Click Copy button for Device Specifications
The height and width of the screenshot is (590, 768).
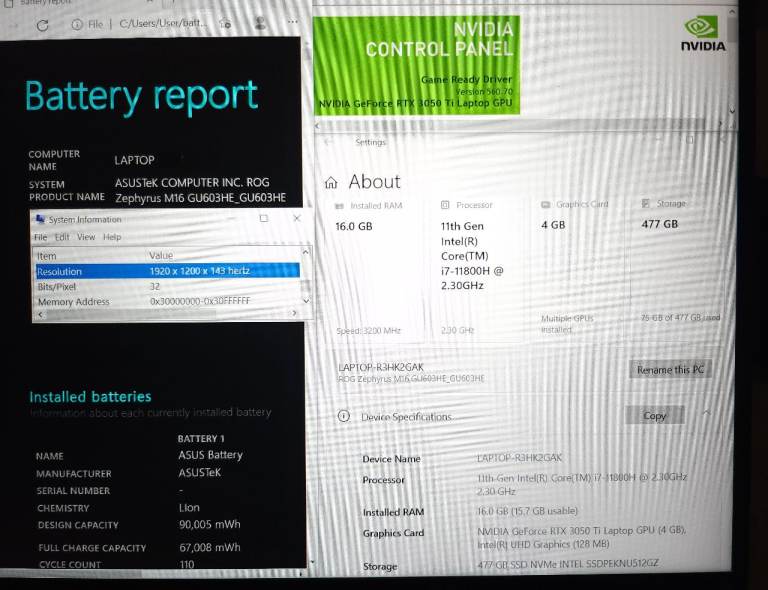pos(654,416)
